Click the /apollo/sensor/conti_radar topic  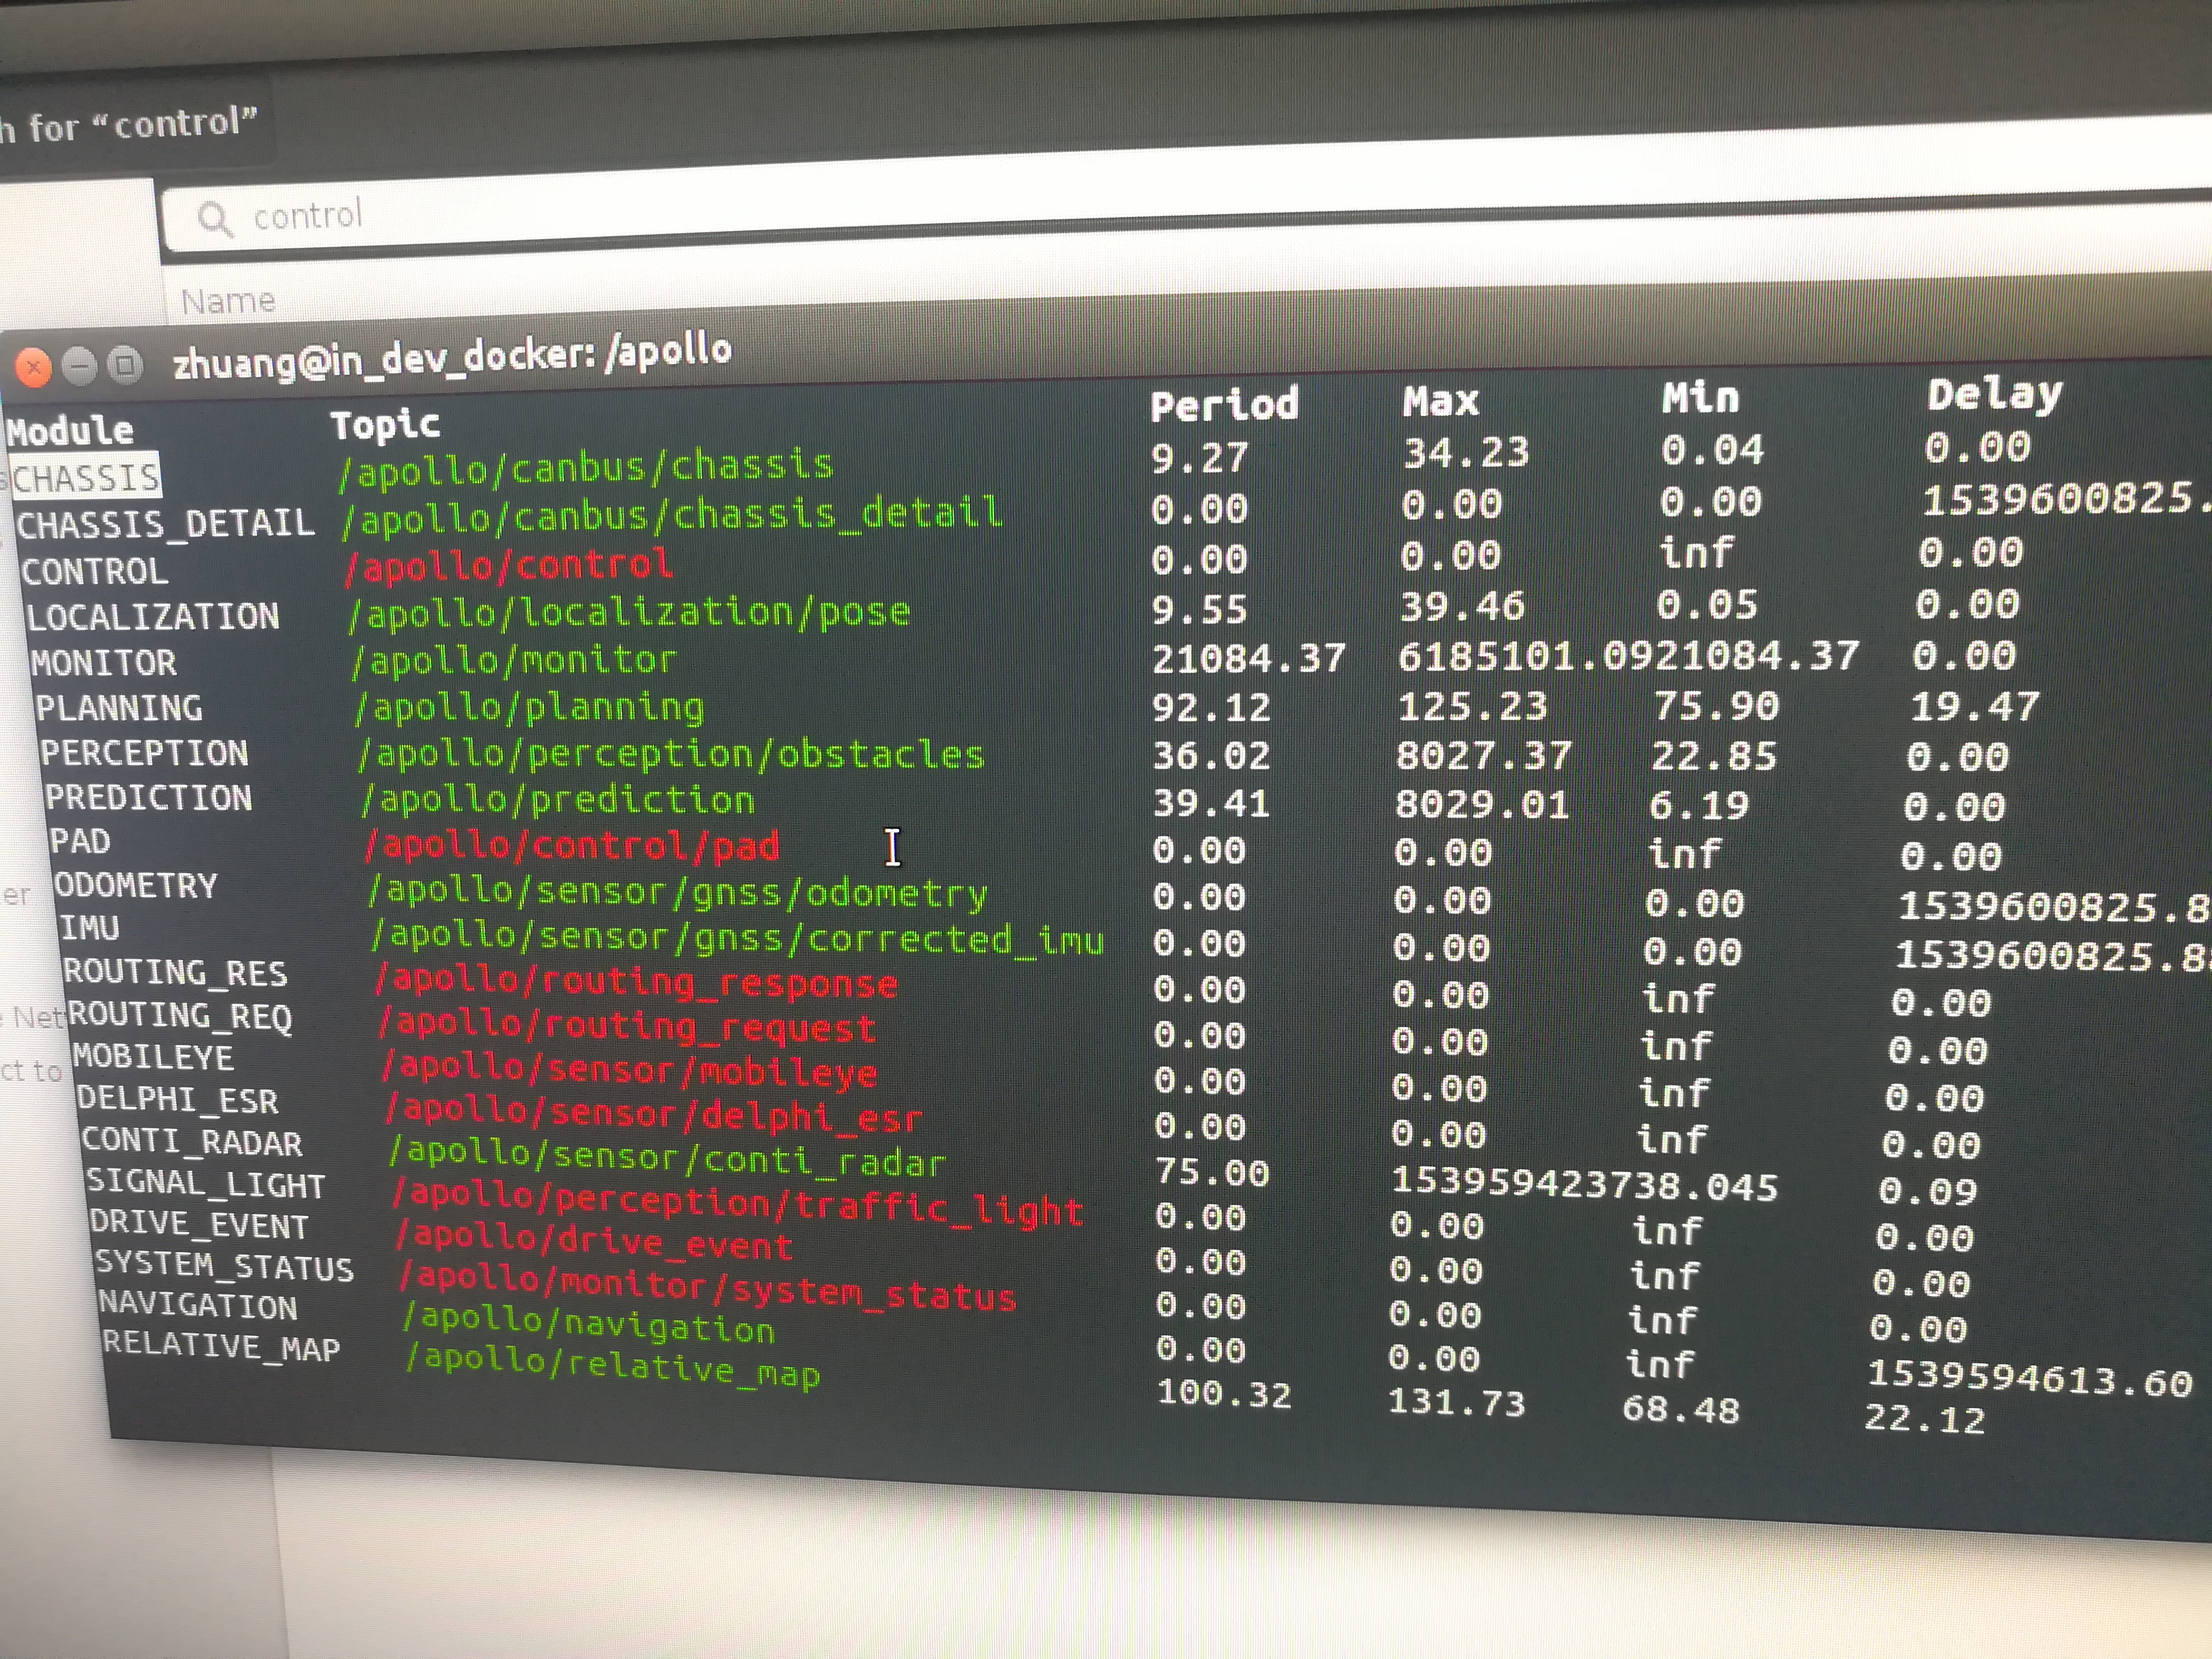(x=667, y=1157)
